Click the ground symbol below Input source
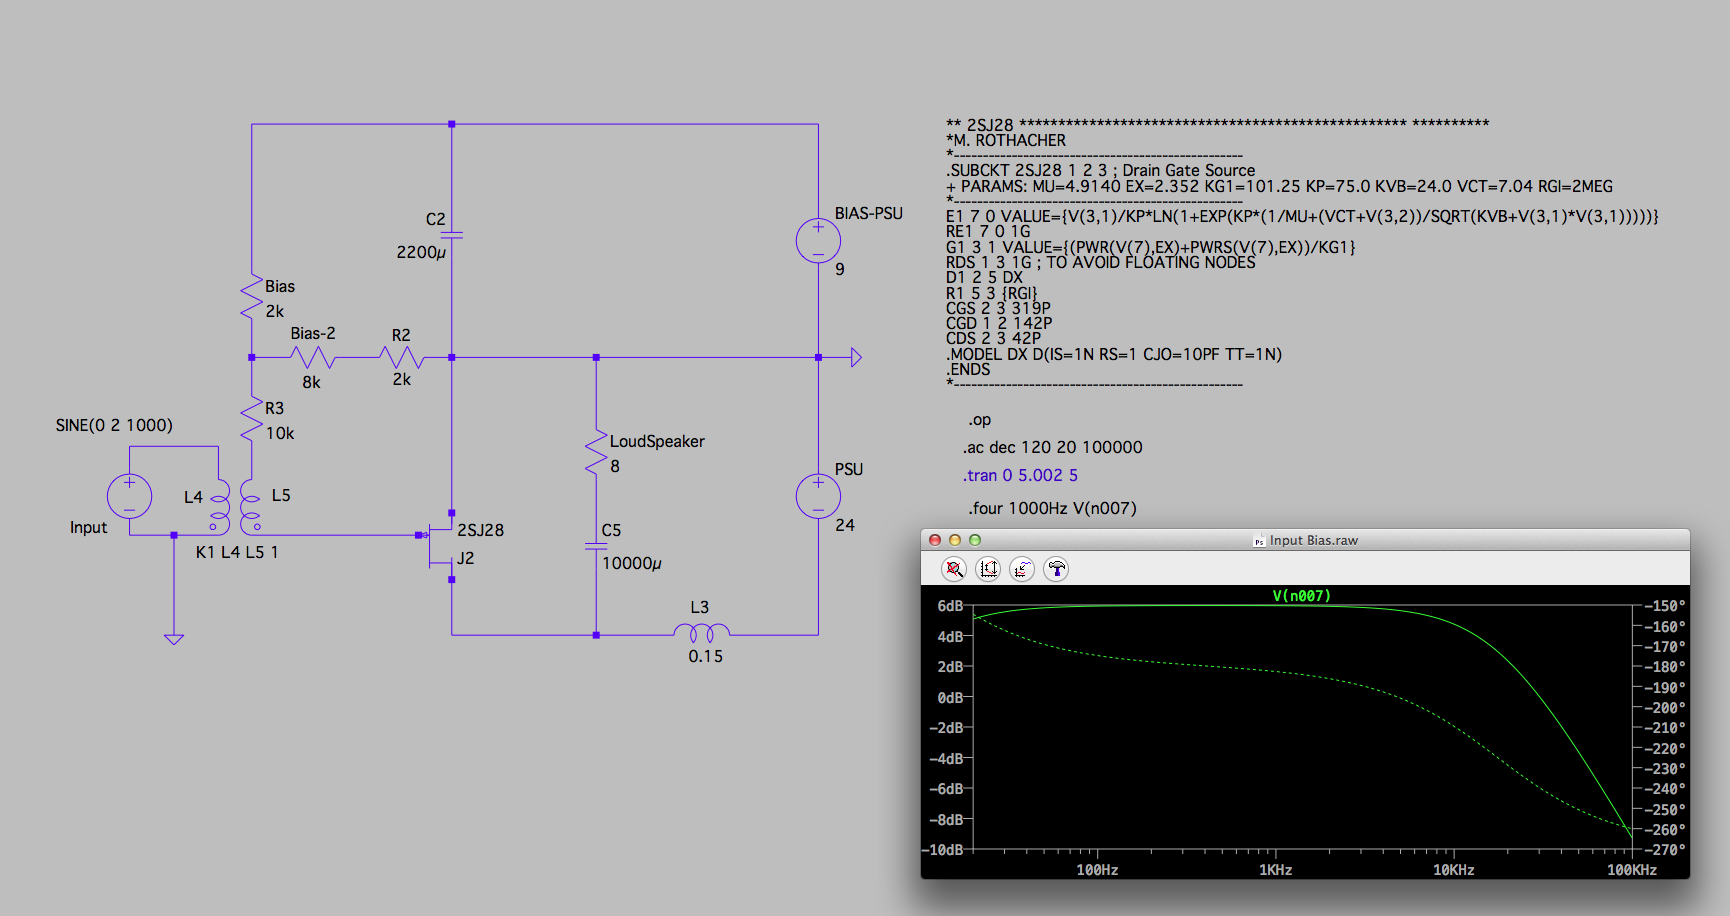The height and width of the screenshot is (916, 1730). coord(174,639)
